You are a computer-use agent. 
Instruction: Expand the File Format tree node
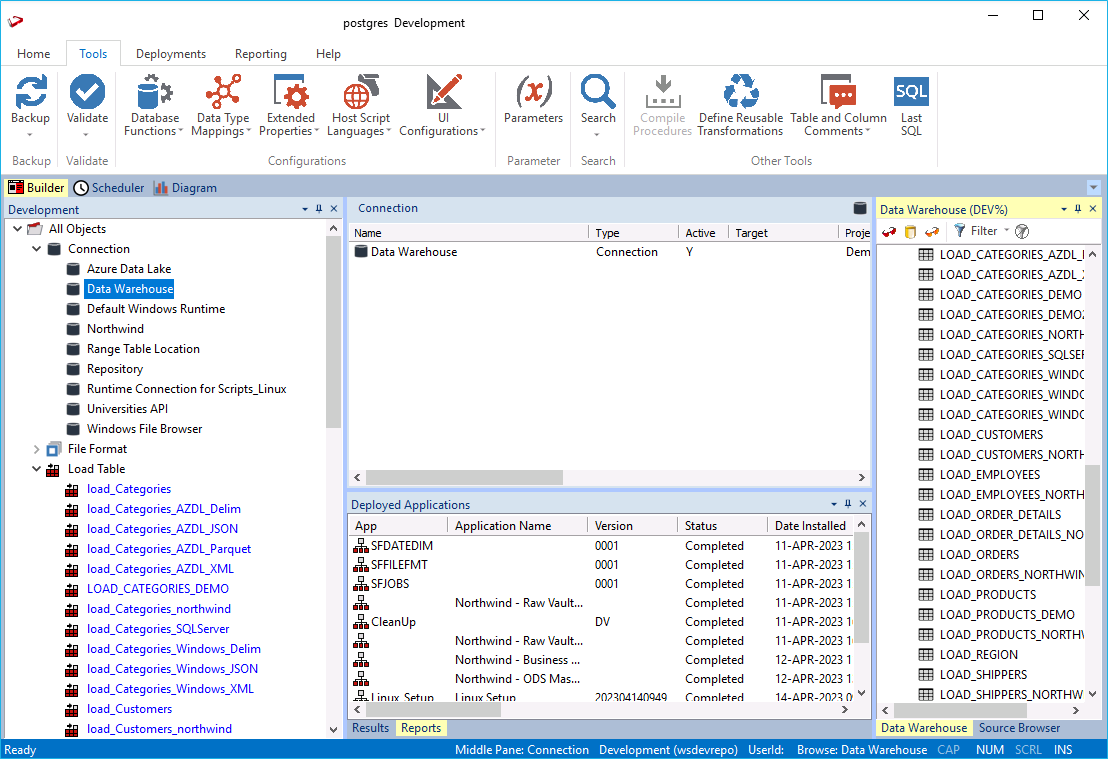click(x=37, y=449)
